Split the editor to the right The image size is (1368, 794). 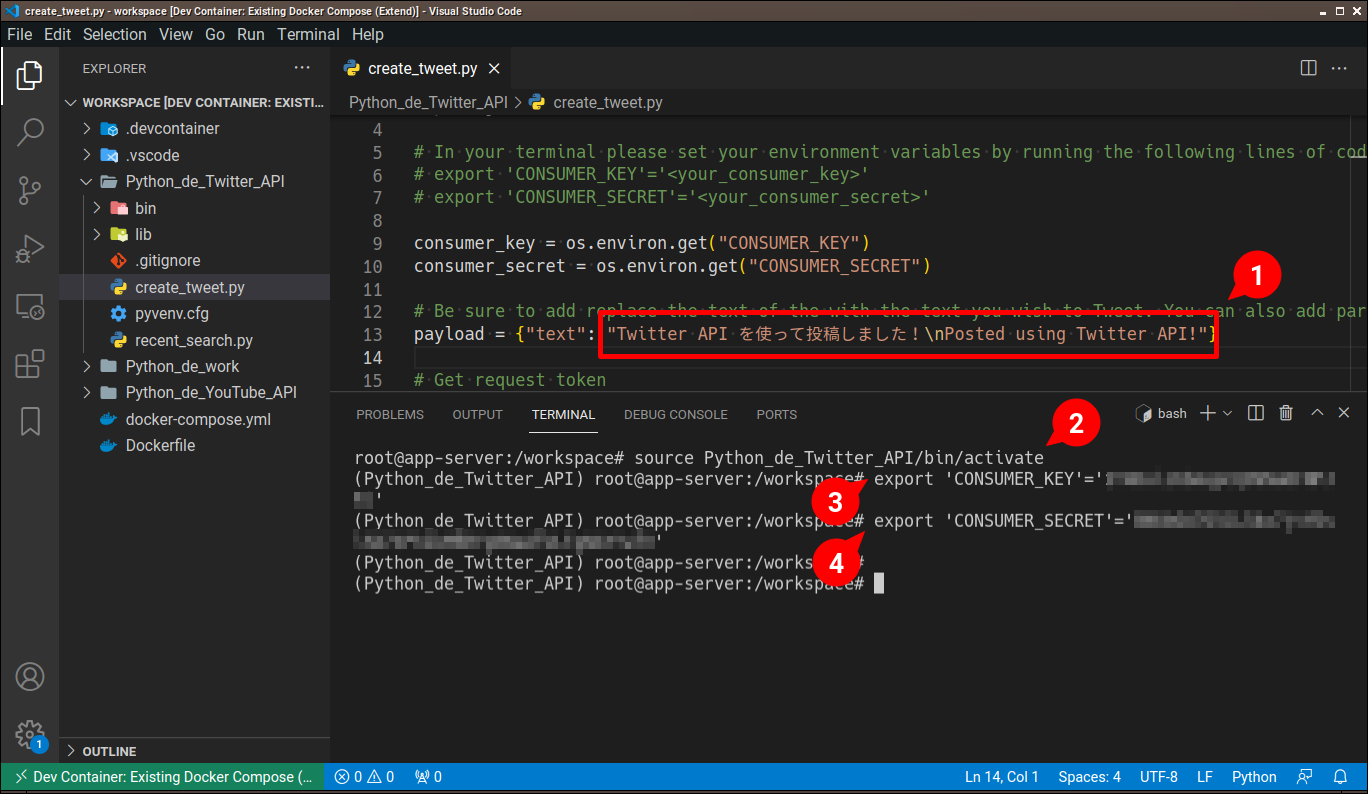[x=1308, y=67]
